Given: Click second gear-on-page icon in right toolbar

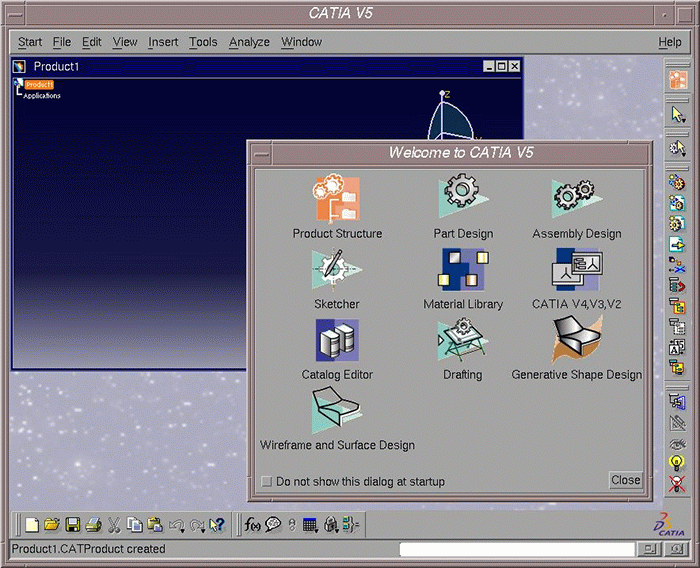Looking at the screenshot, I should pyautogui.click(x=677, y=203).
